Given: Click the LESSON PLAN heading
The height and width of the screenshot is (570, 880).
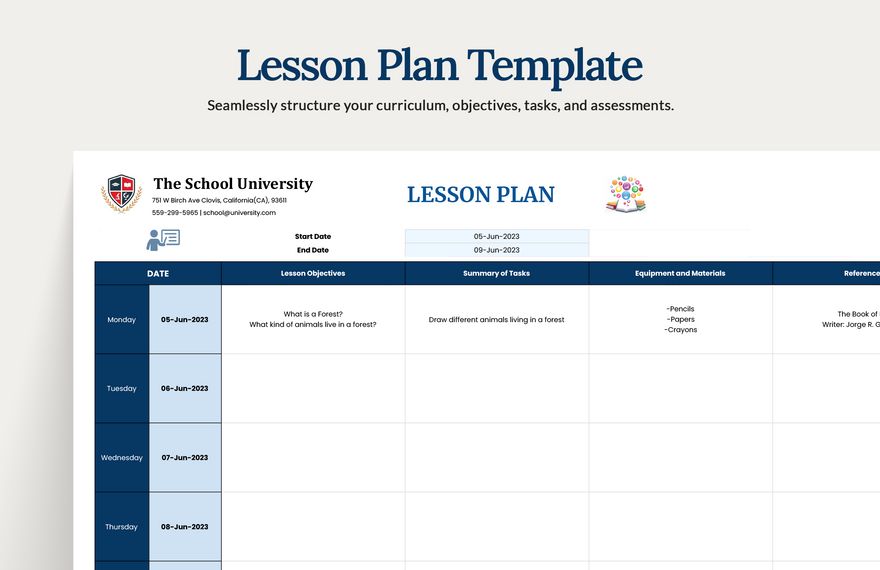Looking at the screenshot, I should [481, 195].
